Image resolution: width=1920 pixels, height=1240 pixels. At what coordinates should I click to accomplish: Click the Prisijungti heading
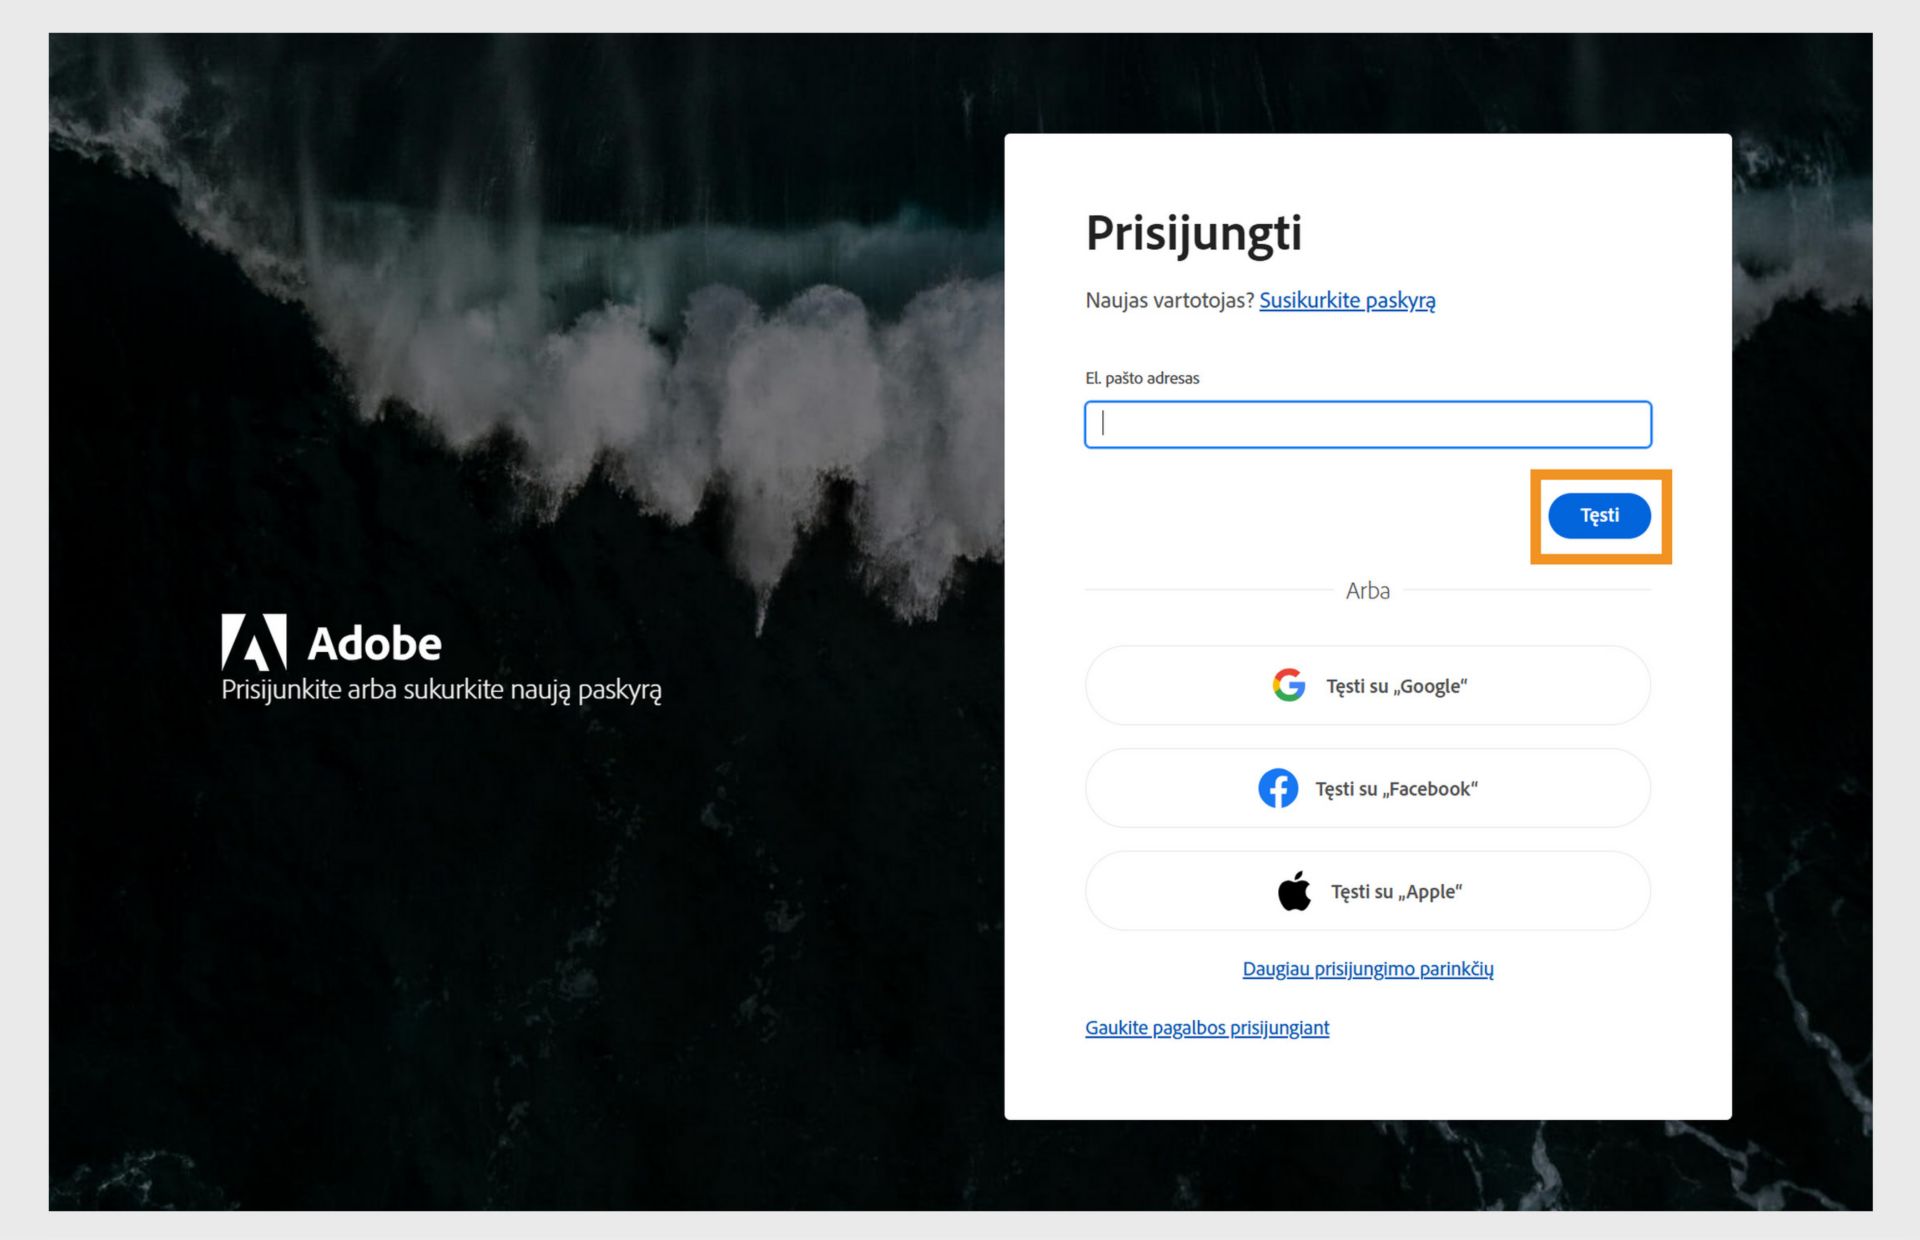point(1194,234)
